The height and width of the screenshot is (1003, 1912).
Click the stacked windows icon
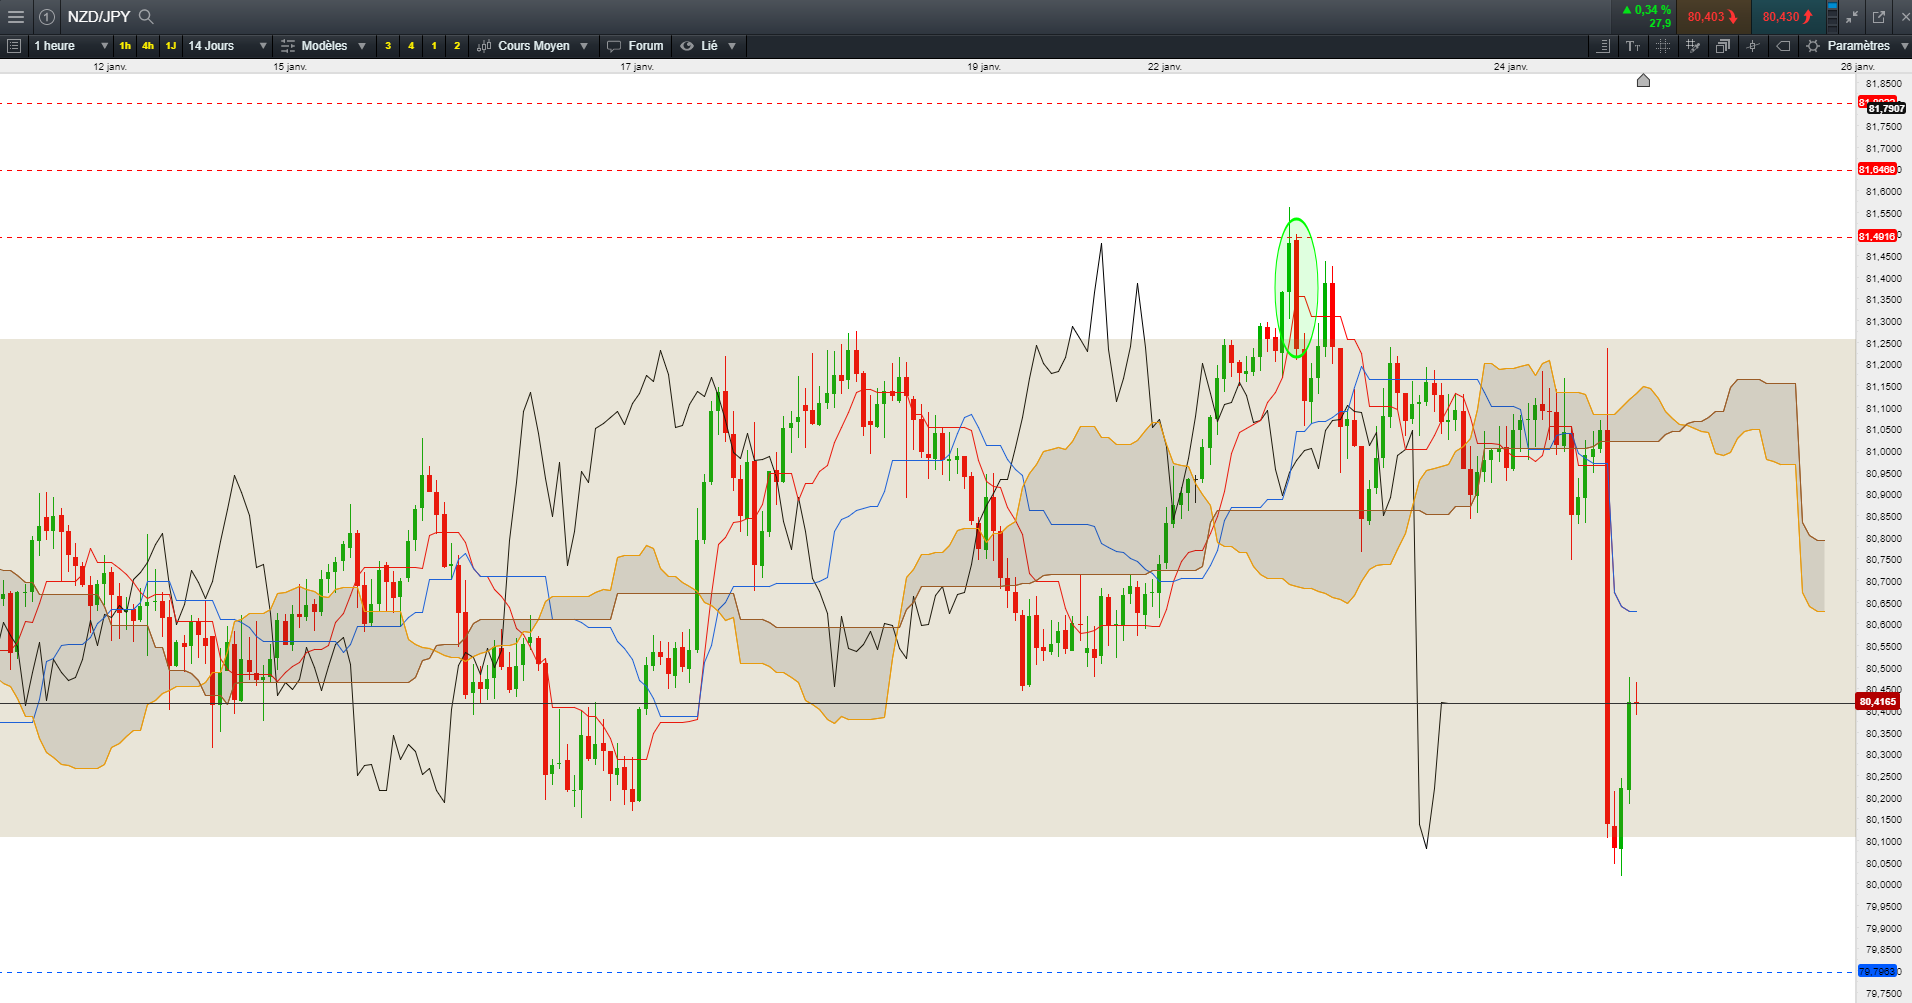coord(1723,46)
